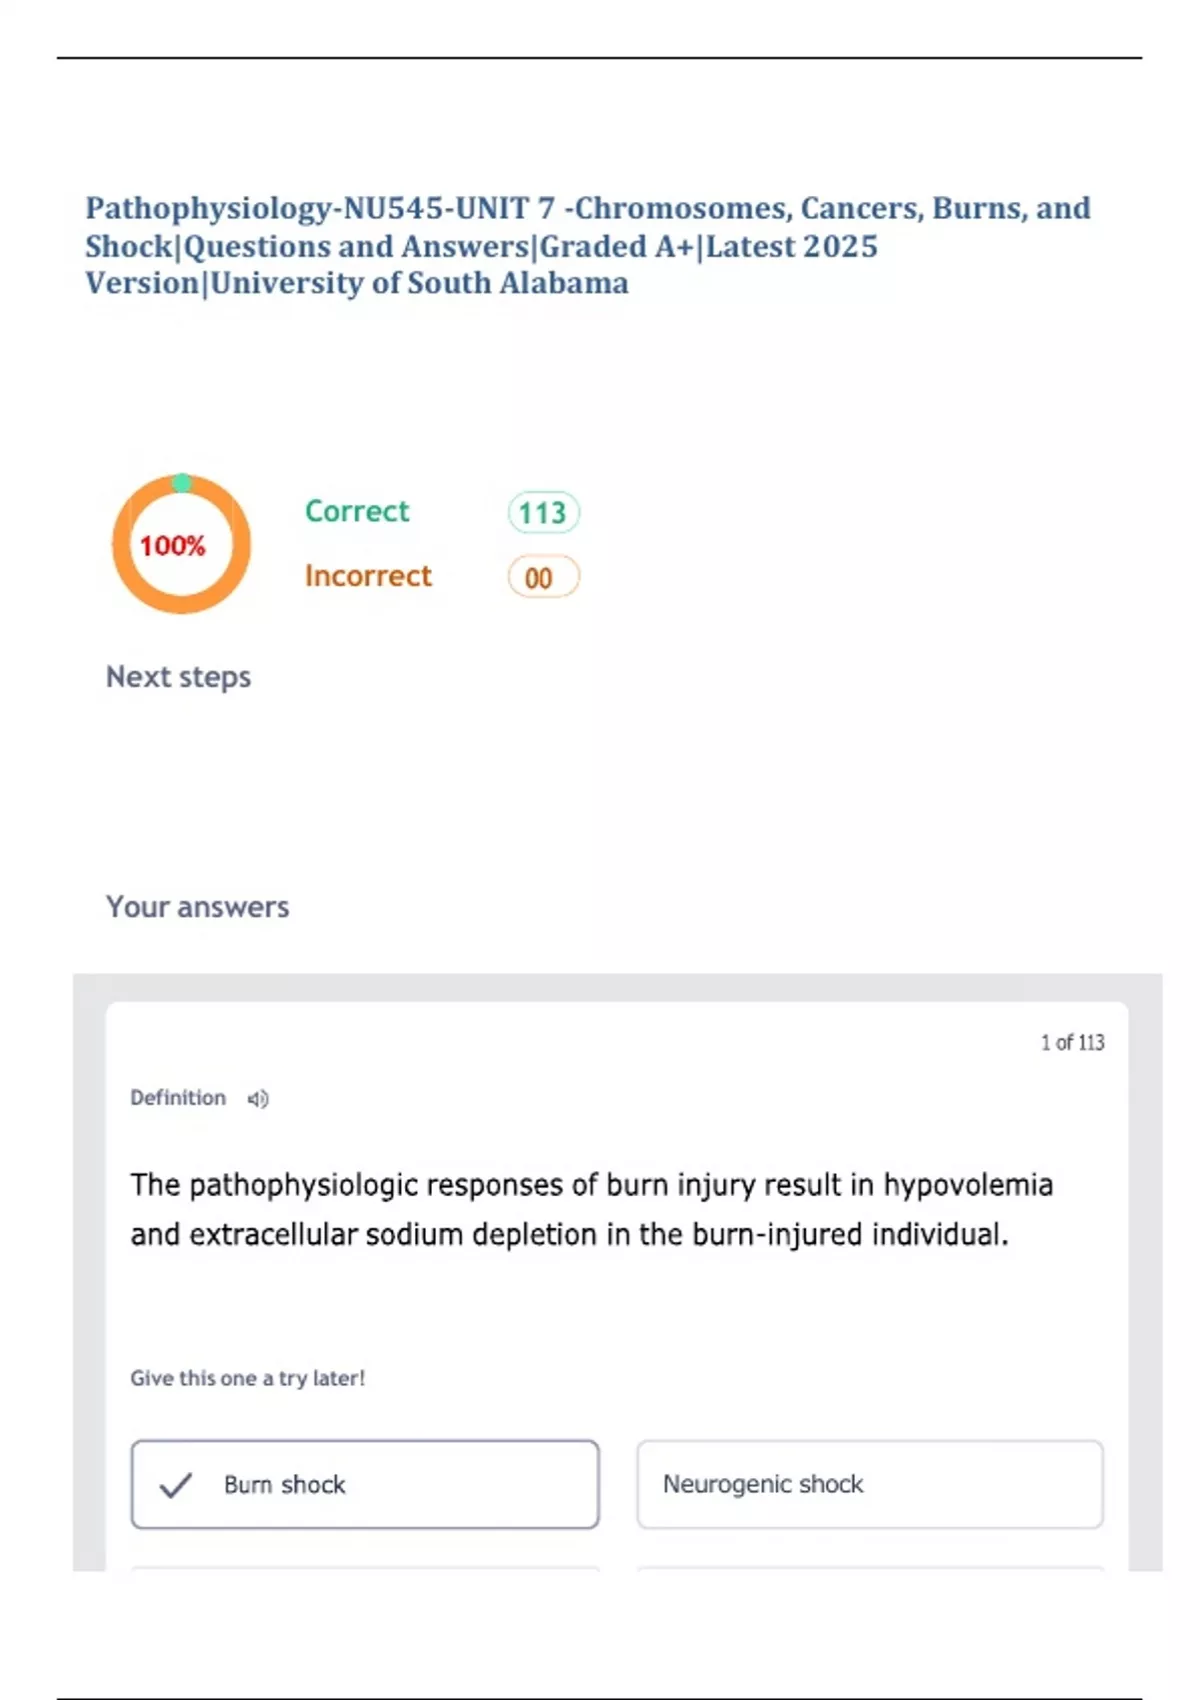
Task: Click the Give this one a try later message
Action: 247,1378
